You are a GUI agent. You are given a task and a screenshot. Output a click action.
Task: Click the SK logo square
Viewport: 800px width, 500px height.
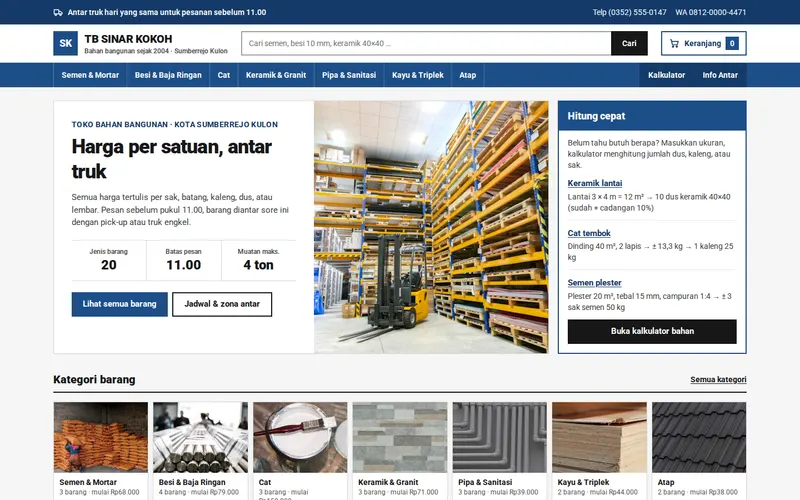(x=65, y=43)
